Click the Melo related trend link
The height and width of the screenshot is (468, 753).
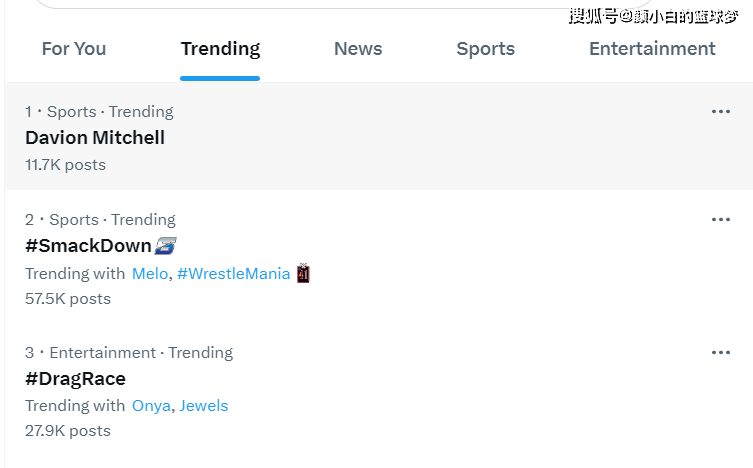[x=150, y=274]
